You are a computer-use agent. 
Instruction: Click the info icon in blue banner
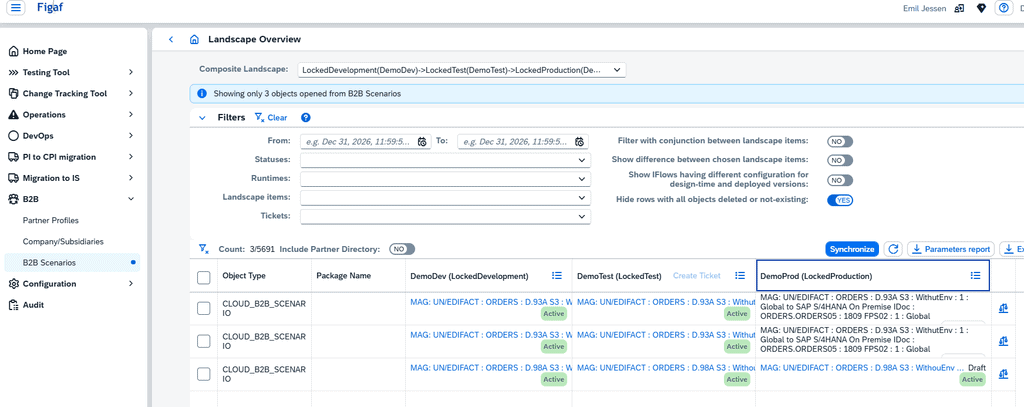202,93
